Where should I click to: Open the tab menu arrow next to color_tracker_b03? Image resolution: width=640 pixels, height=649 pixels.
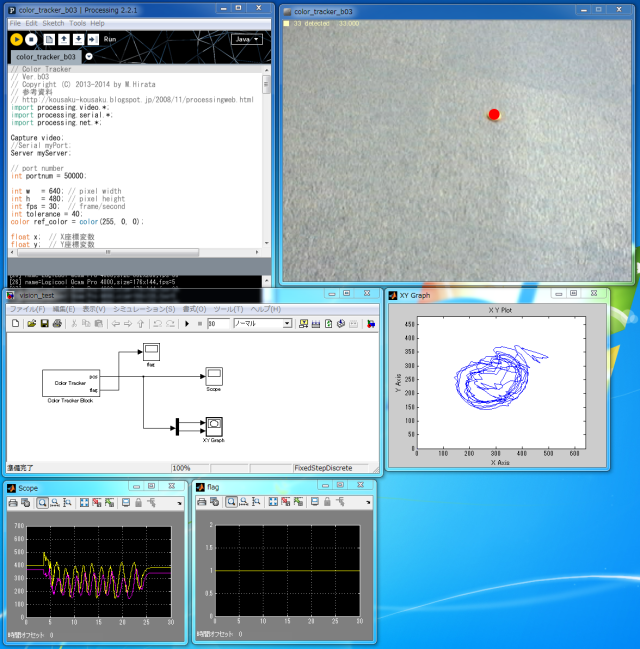[x=89, y=56]
